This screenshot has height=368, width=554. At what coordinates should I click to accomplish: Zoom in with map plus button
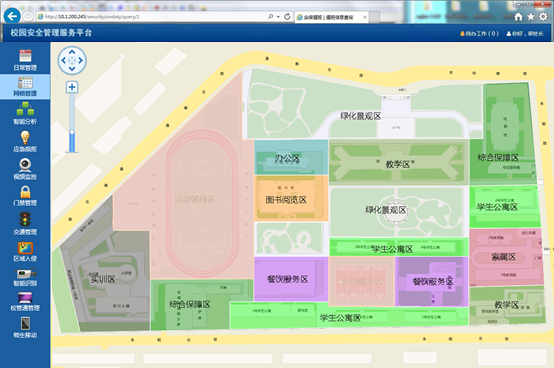point(72,87)
